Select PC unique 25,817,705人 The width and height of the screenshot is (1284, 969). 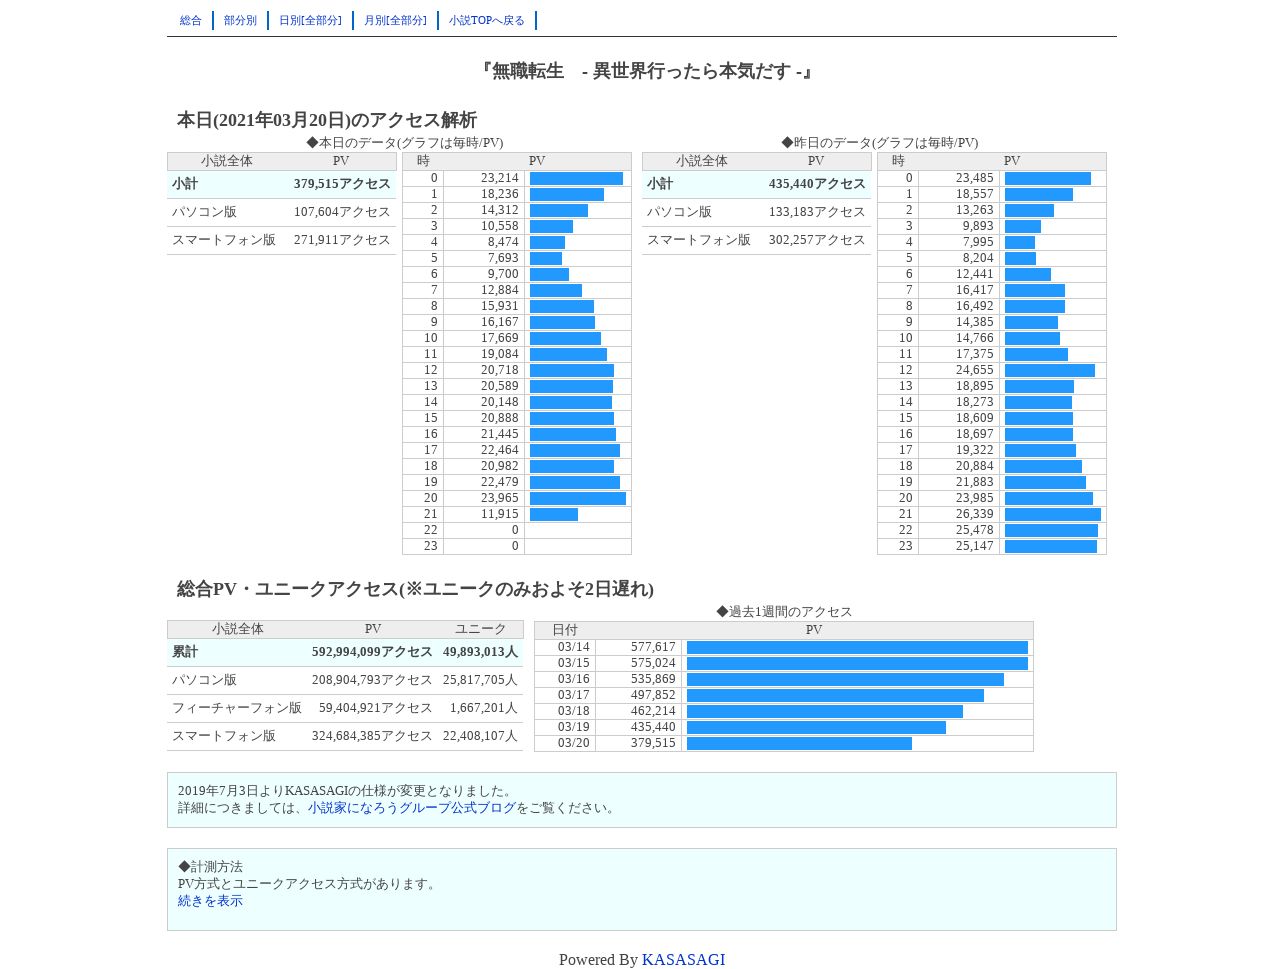(x=480, y=680)
